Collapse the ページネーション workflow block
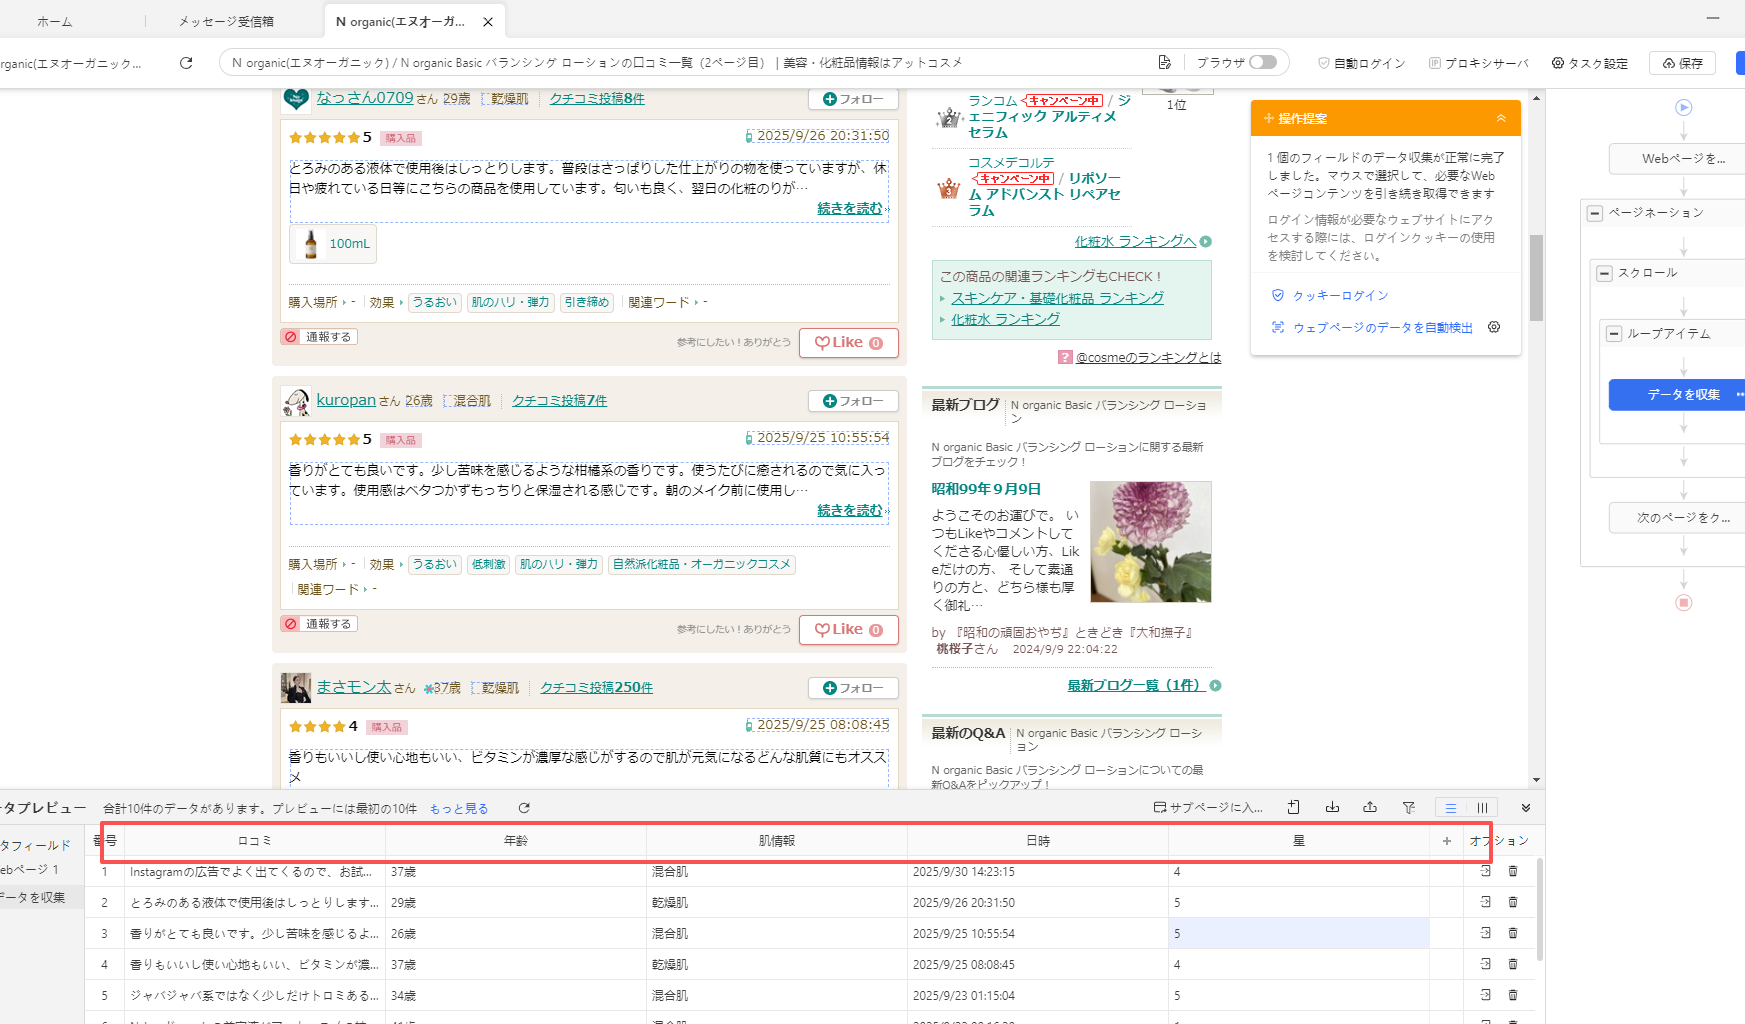The image size is (1745, 1024). click(1595, 213)
